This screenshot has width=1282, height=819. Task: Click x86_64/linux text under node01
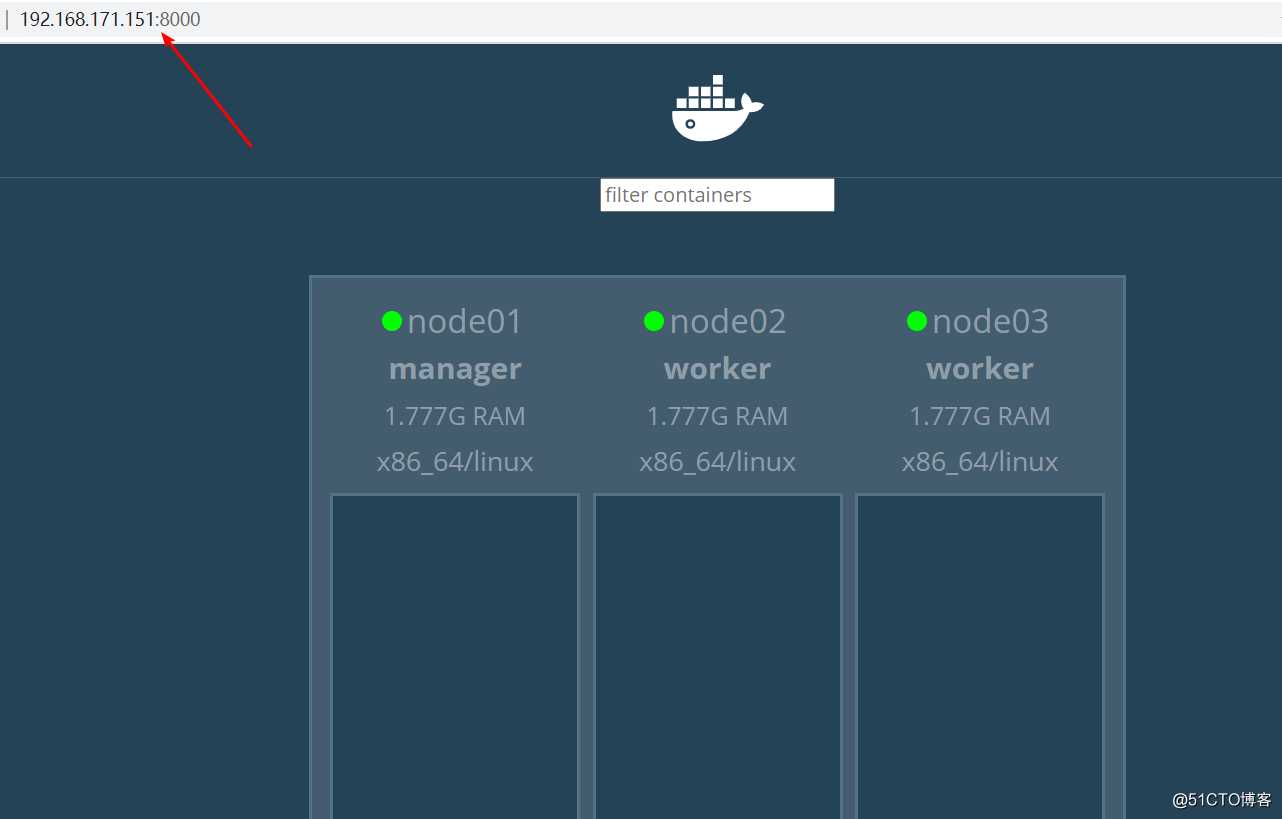point(455,462)
